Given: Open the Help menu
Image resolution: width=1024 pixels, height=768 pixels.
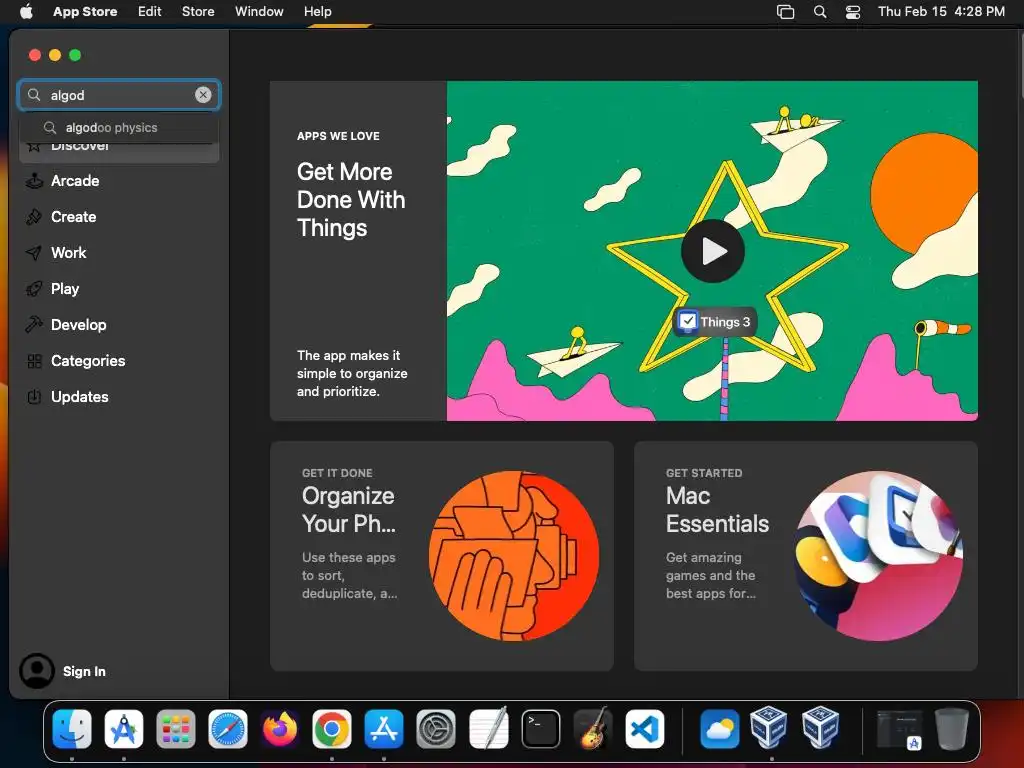Looking at the screenshot, I should point(317,11).
